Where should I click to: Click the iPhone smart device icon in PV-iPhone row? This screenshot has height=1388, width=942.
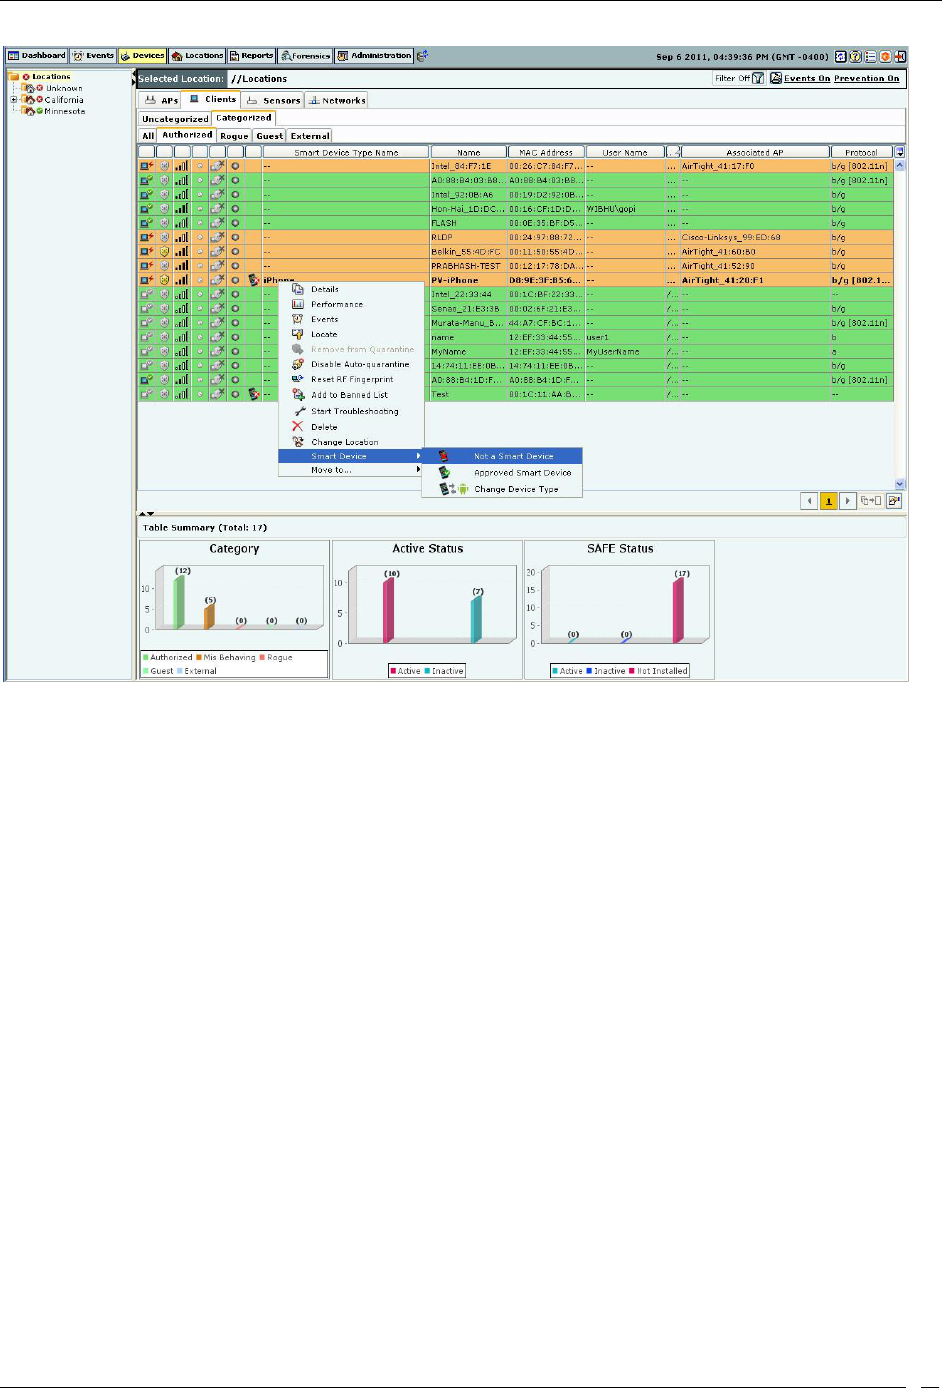pos(254,280)
